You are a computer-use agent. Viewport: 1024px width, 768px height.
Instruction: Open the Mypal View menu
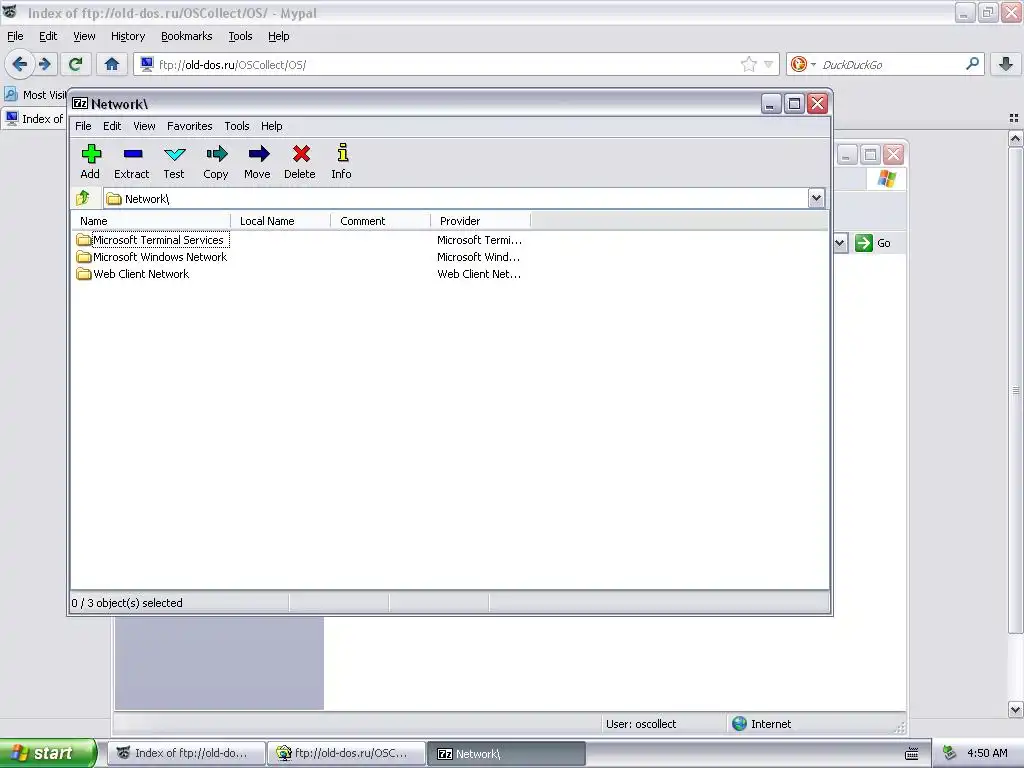(x=84, y=36)
